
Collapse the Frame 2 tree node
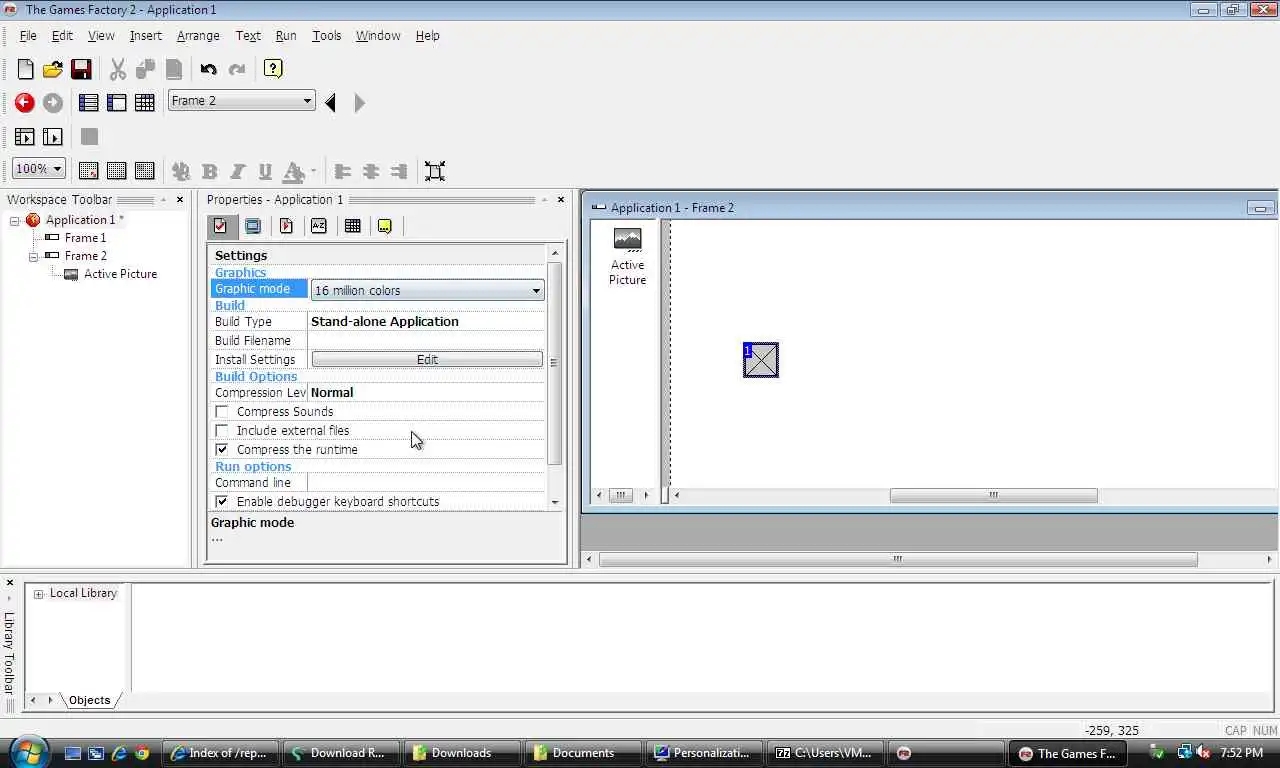[x=33, y=257]
